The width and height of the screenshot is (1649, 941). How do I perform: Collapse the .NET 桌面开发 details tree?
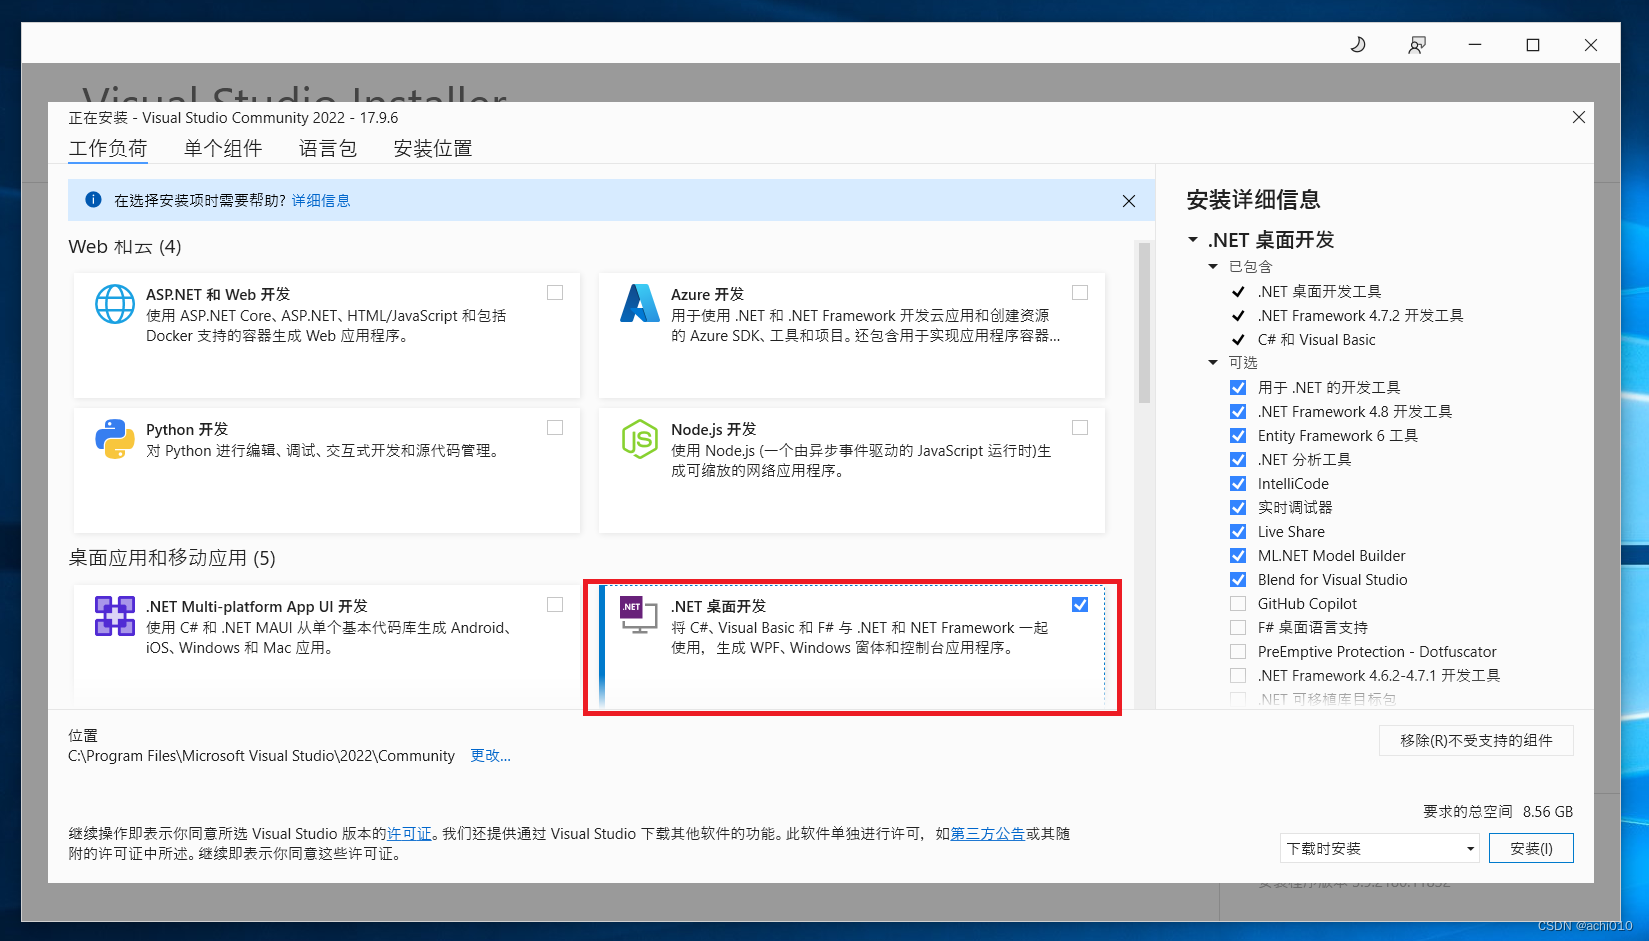pos(1193,240)
